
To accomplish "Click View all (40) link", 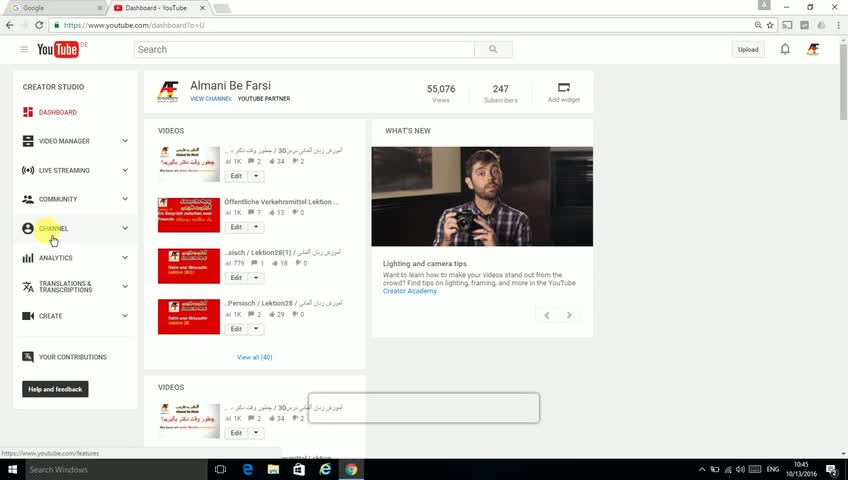I will [254, 357].
